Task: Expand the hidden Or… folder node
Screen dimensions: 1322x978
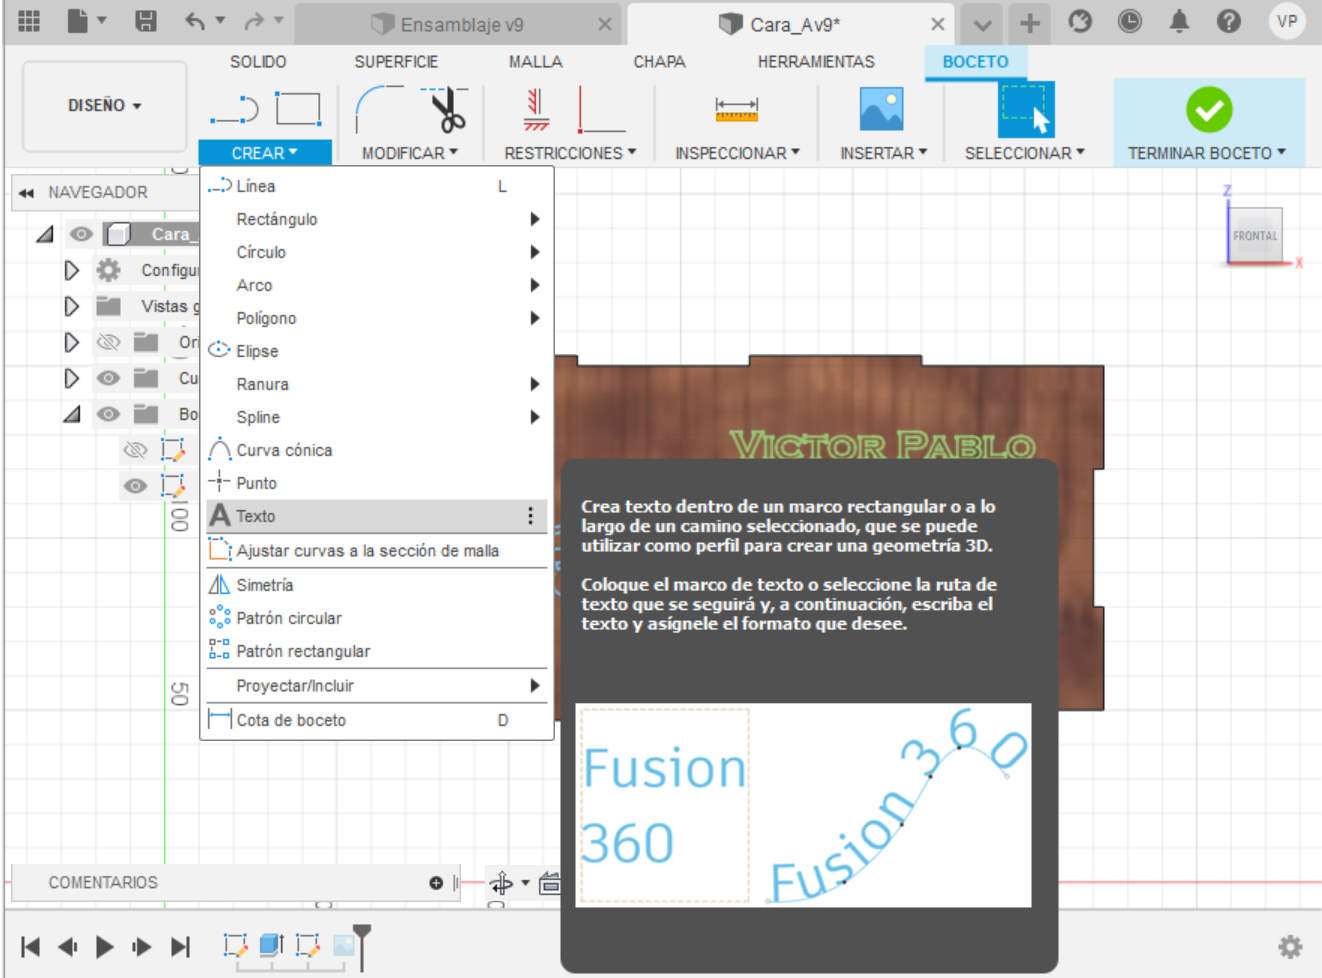Action: 71,342
